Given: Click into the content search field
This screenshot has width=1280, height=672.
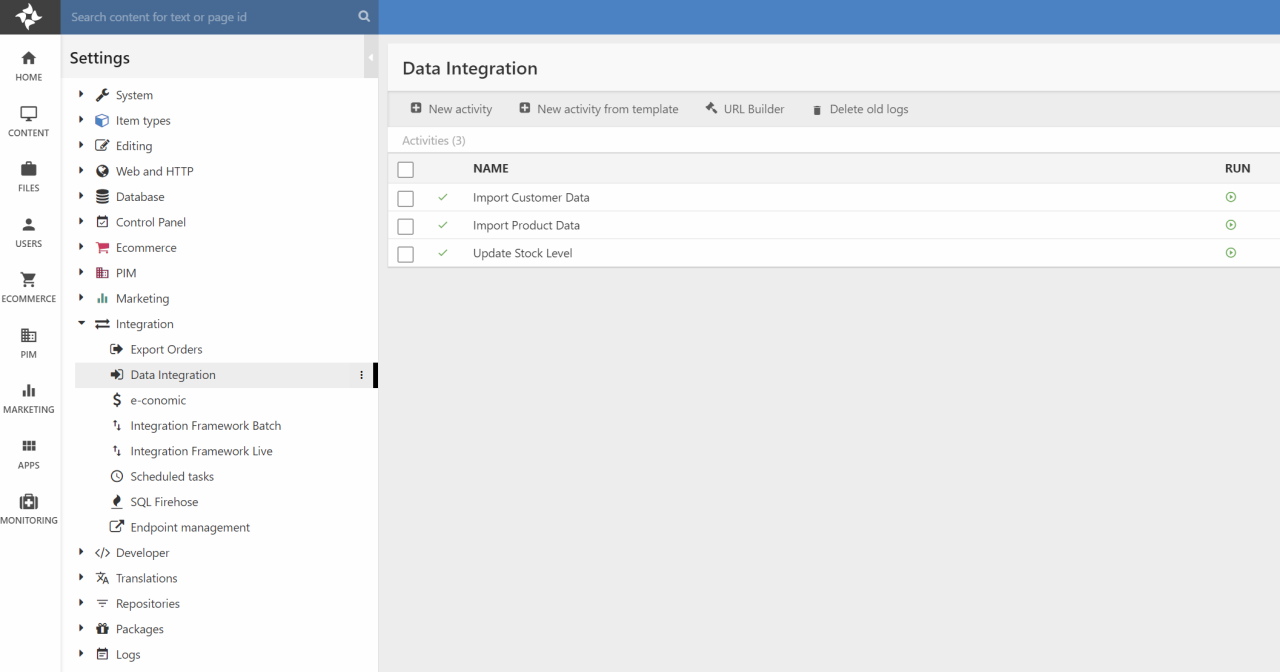Looking at the screenshot, I should coord(210,17).
